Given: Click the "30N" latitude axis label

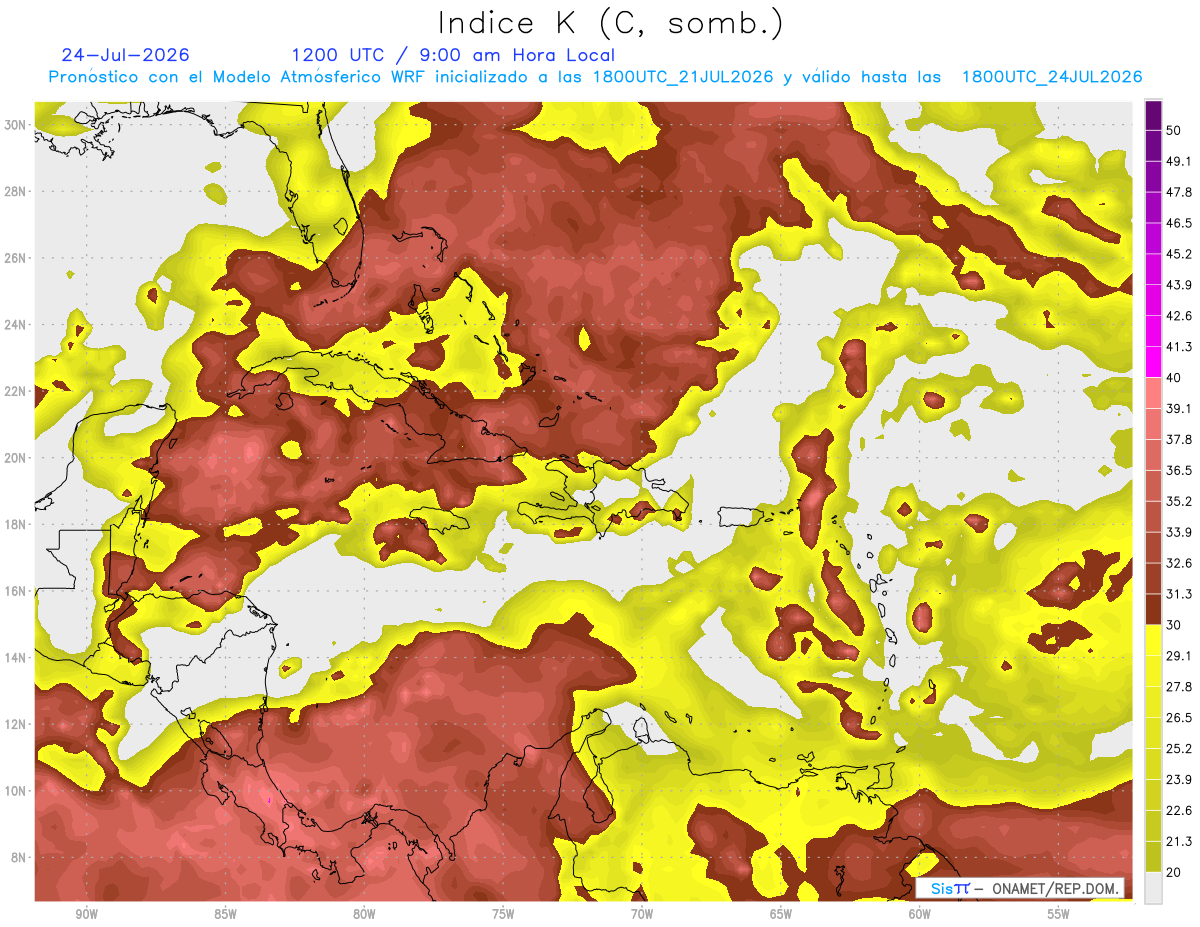Looking at the screenshot, I should [16, 124].
